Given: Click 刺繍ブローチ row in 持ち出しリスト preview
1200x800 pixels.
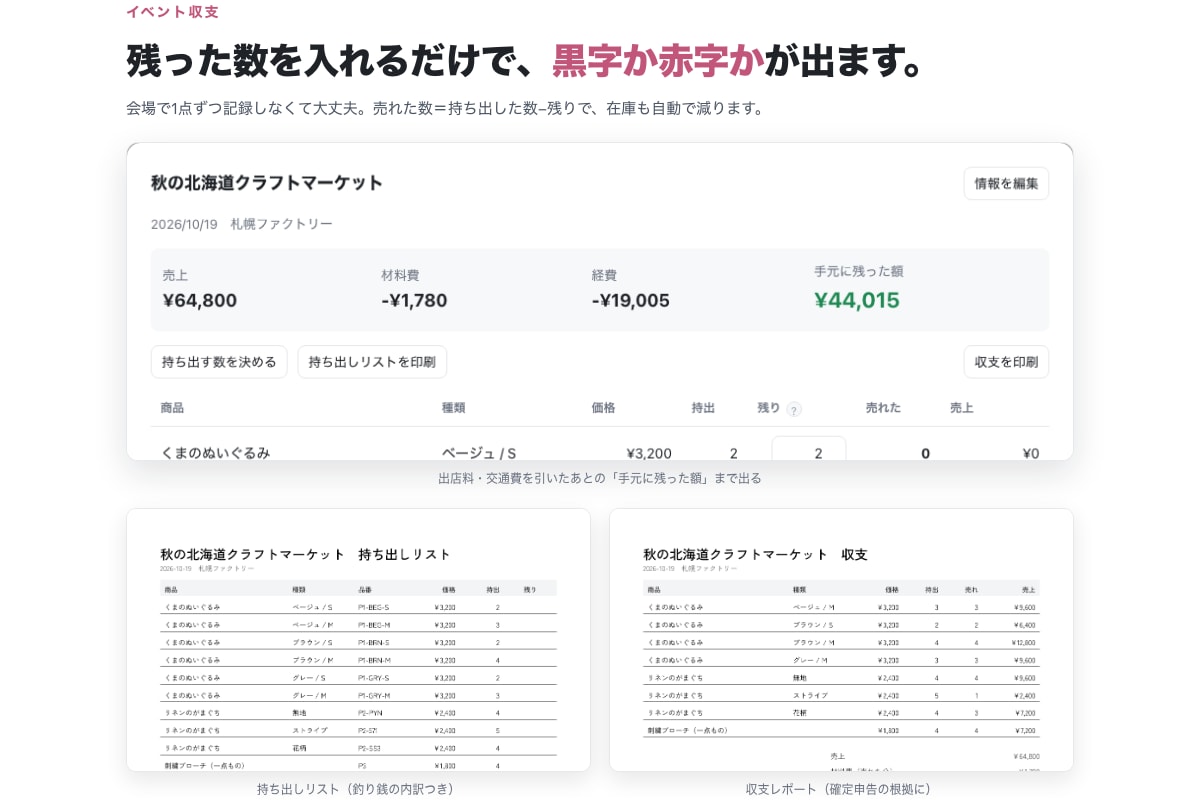Looking at the screenshot, I should click(x=358, y=765).
